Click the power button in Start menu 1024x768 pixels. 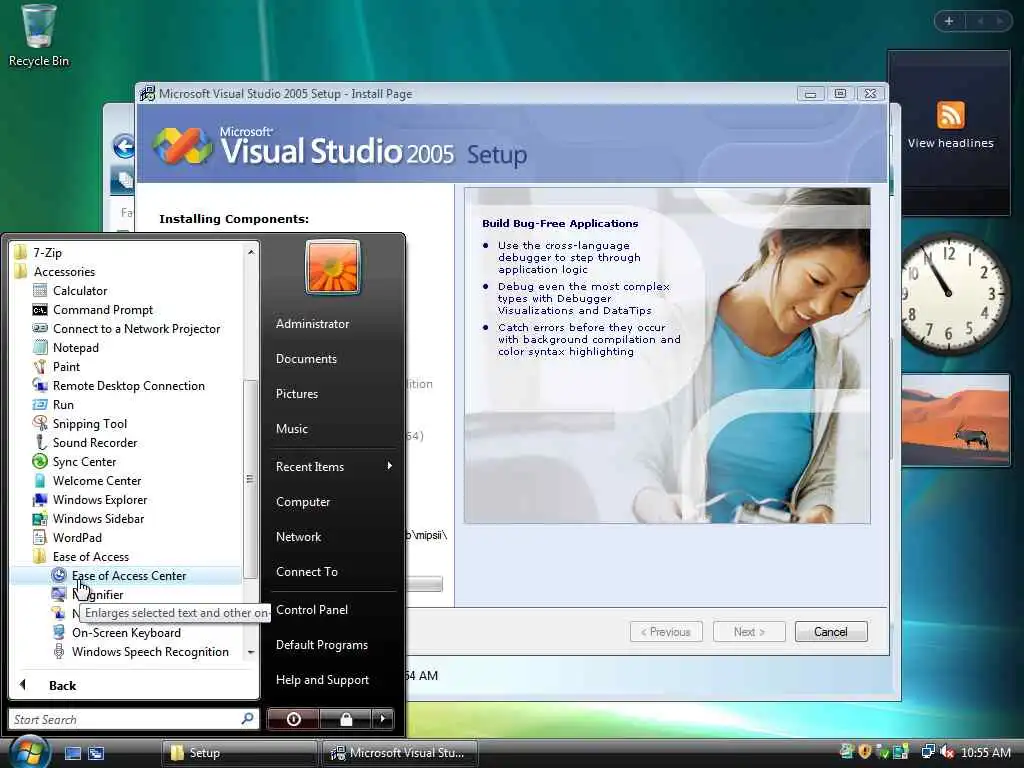[293, 719]
